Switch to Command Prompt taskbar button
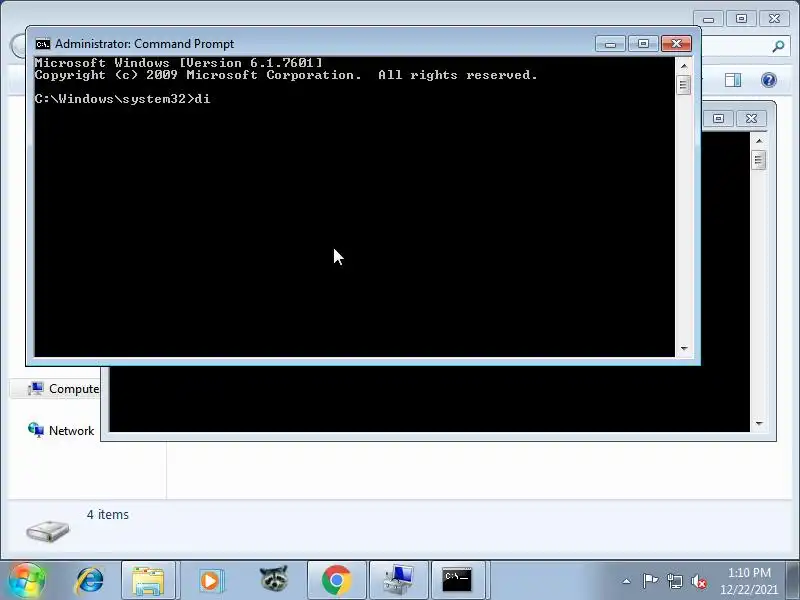 click(457, 581)
